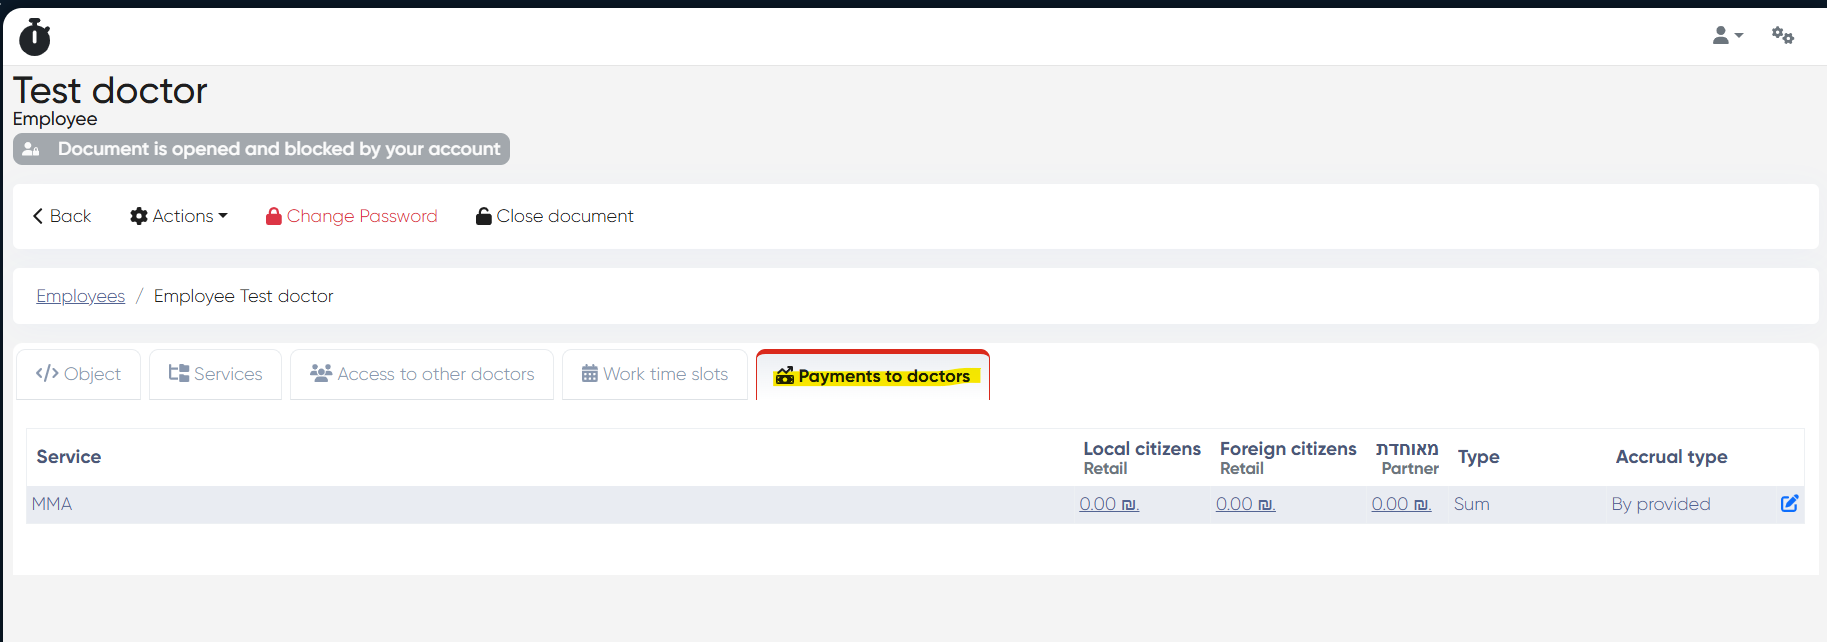Click Foreign citizens retail amount 0.00
Viewport: 1827px width, 642px height.
1245,504
